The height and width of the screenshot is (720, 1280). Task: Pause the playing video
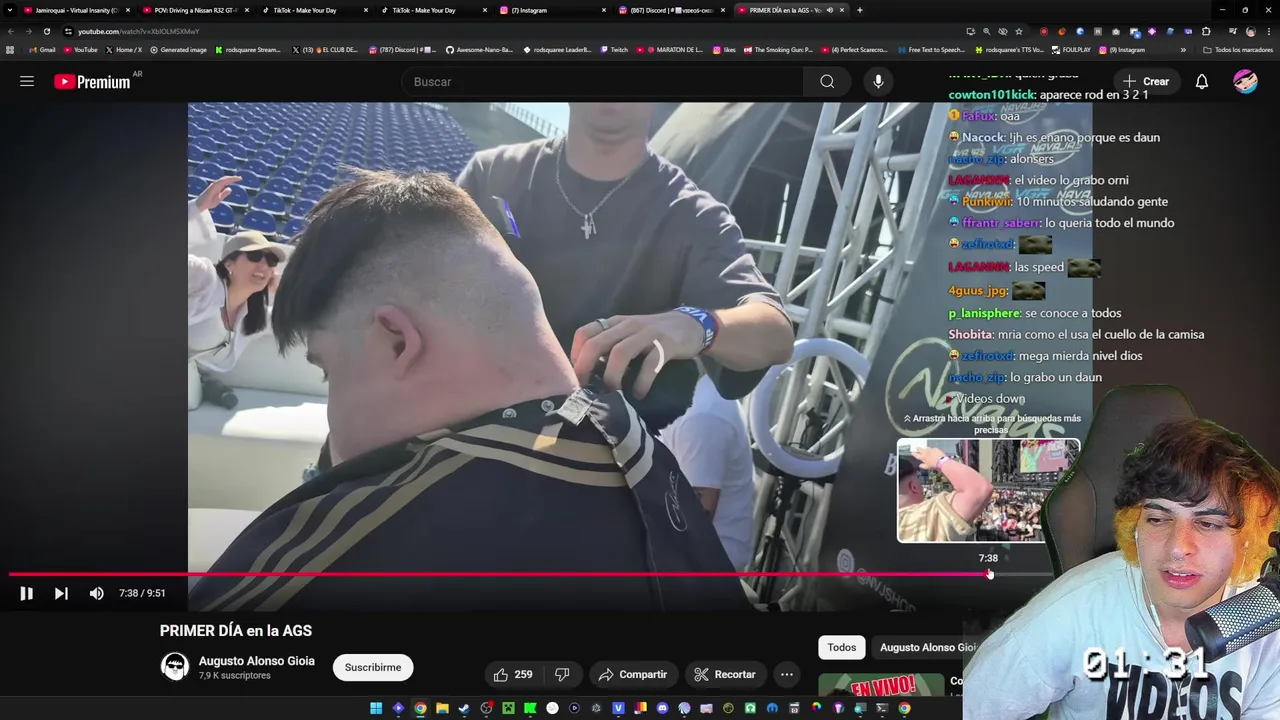[27, 593]
